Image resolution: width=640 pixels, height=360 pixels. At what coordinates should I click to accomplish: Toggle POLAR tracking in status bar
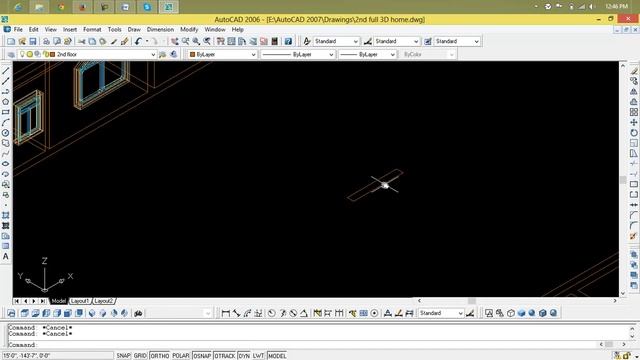point(181,356)
